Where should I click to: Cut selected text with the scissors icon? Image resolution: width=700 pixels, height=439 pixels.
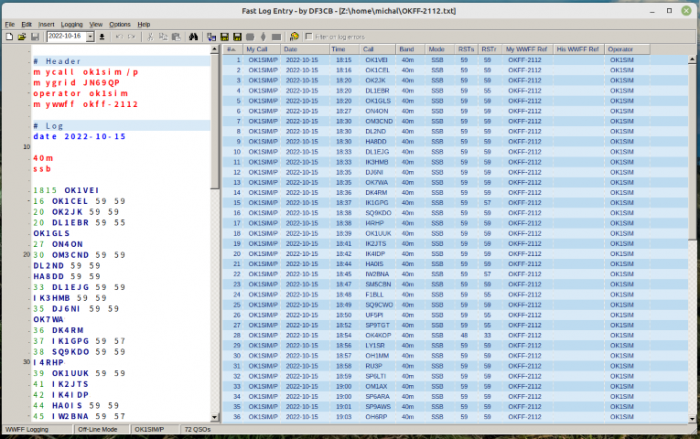click(150, 37)
